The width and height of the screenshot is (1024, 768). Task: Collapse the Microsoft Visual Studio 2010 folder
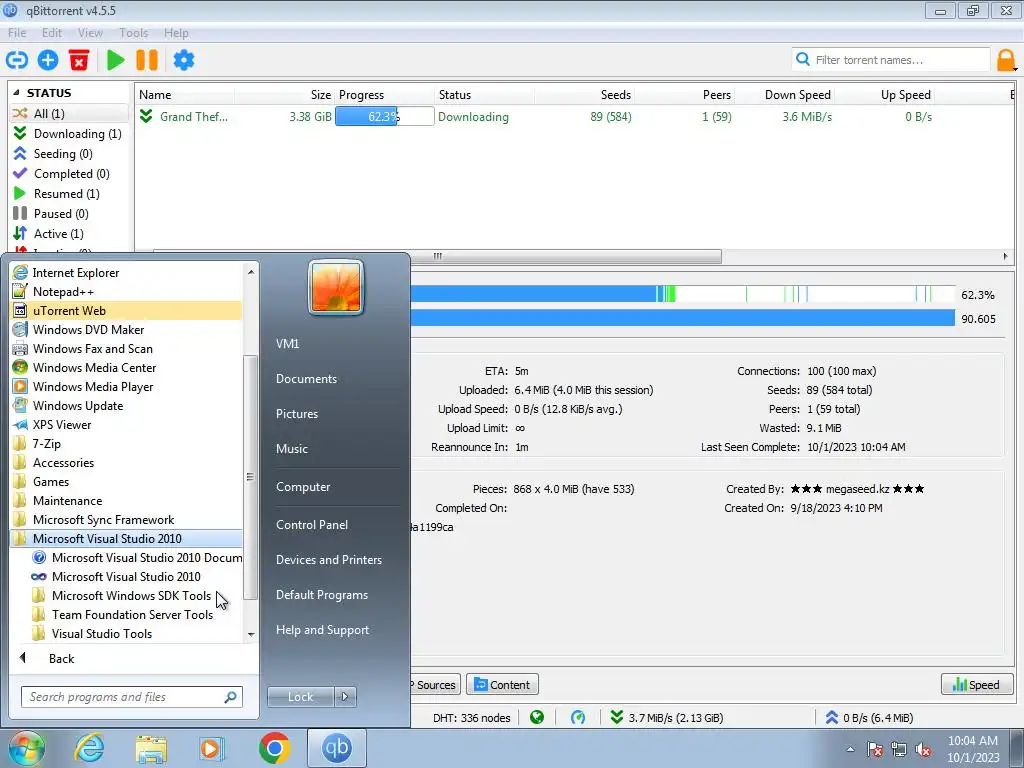click(x=127, y=539)
